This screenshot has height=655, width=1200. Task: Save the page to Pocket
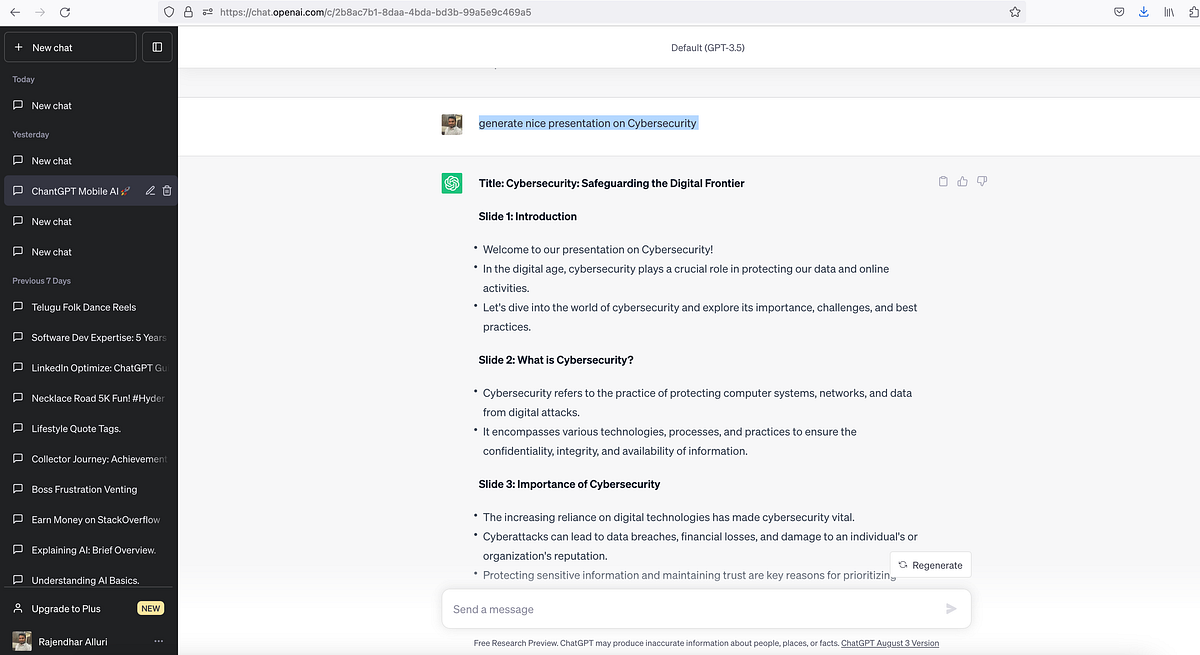tap(1119, 12)
